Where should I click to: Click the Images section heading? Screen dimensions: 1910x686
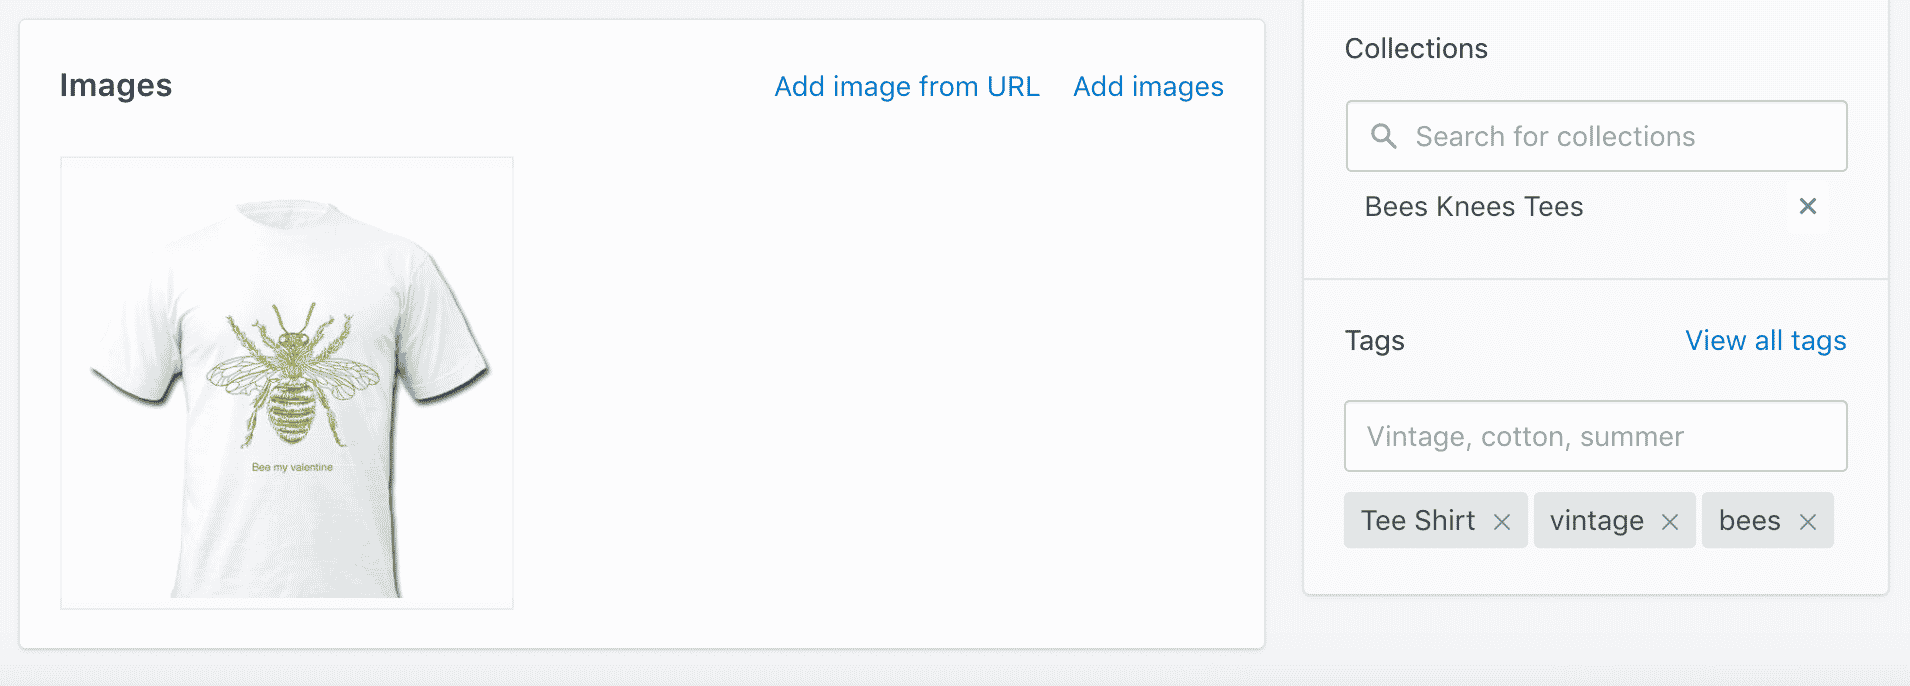tap(116, 86)
